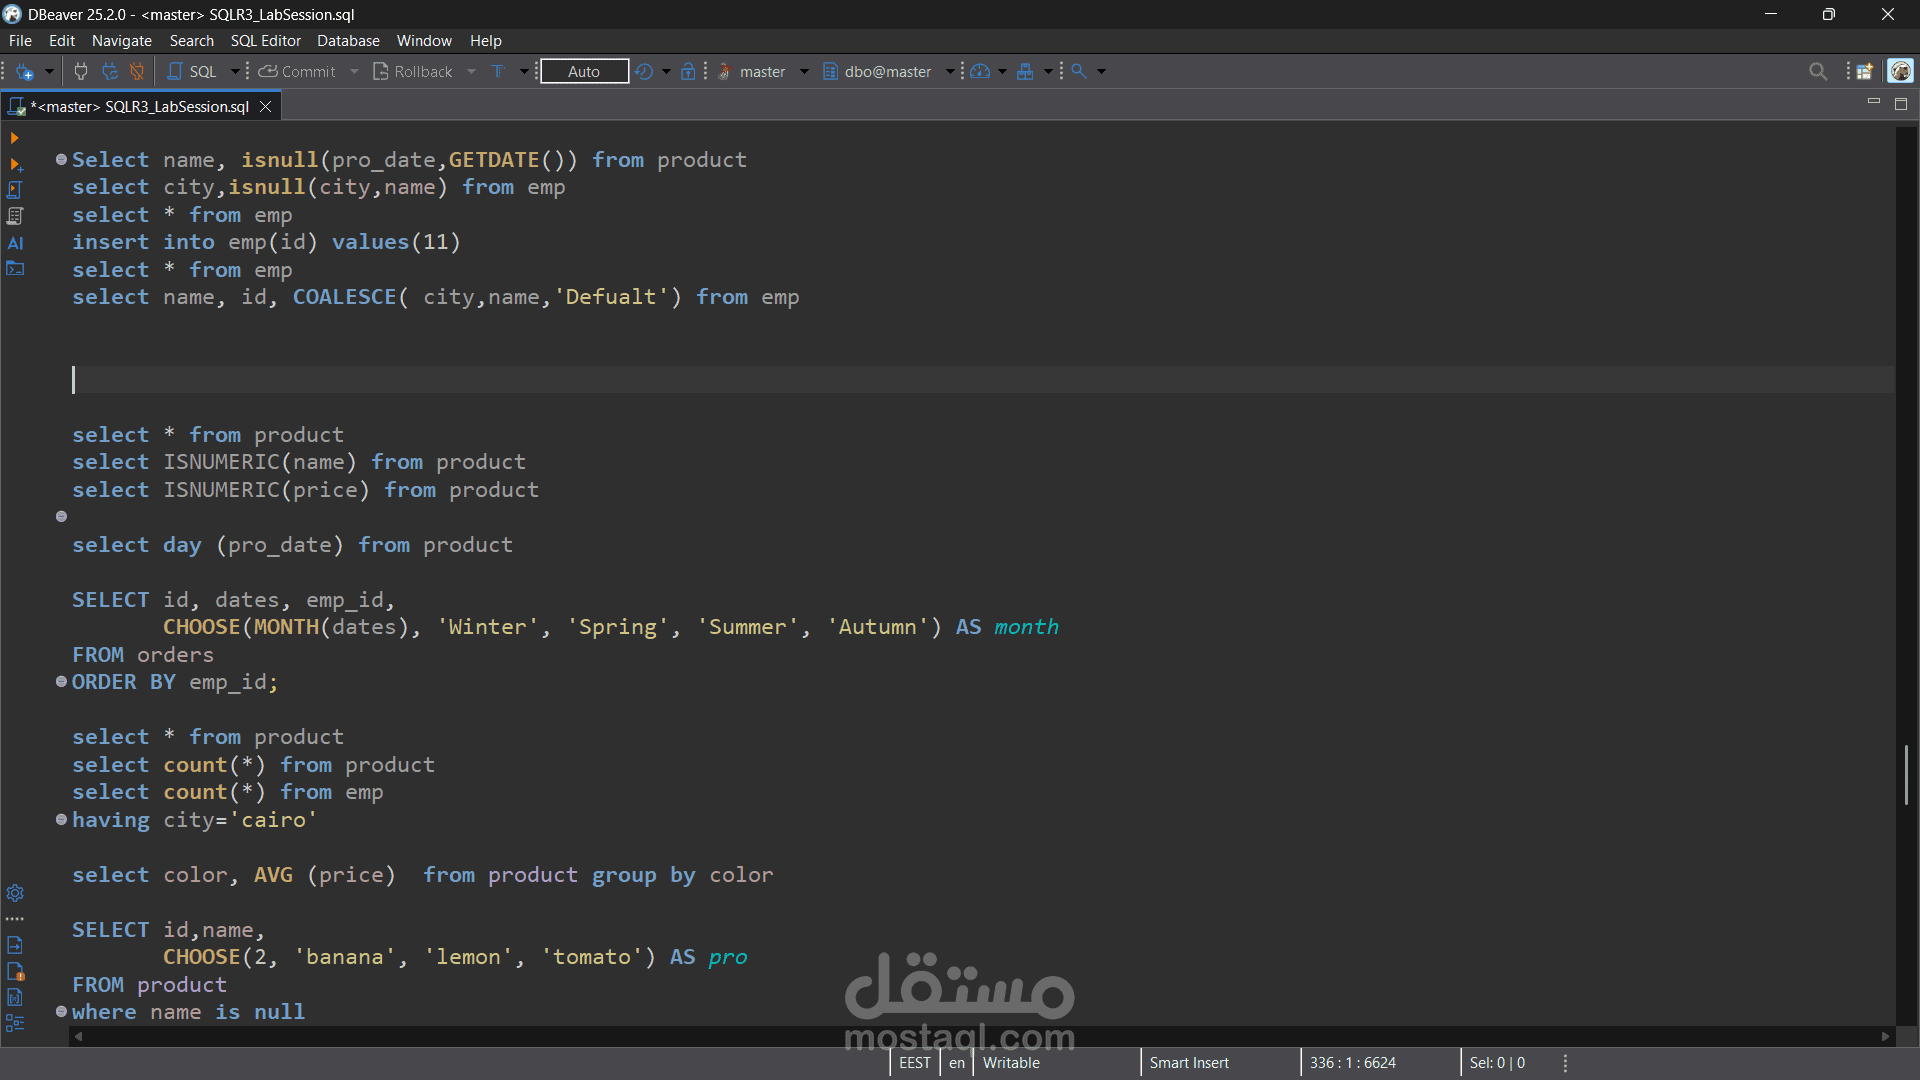Open Explain execution plan icon
Image resolution: width=1920 pixels, height=1080 pixels.
pos(15,216)
